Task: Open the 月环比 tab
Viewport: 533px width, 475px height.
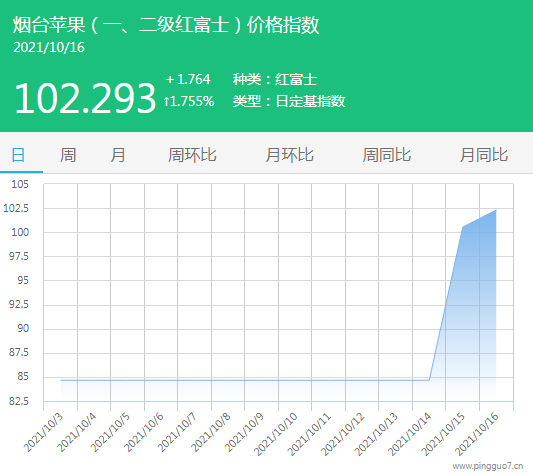Action: [289, 155]
